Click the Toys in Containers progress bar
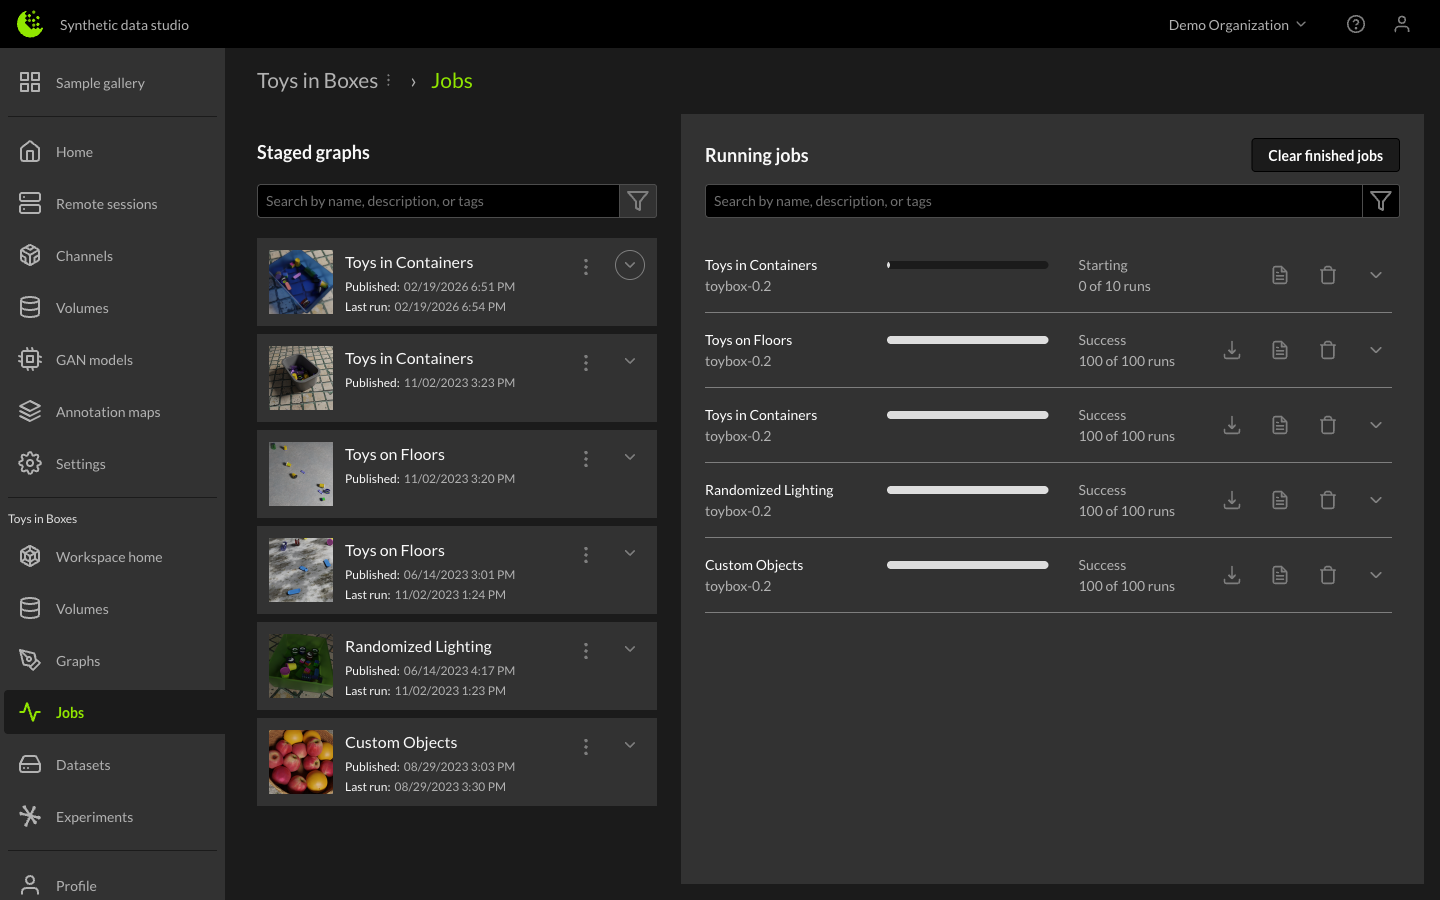This screenshot has height=900, width=1440. [967, 265]
